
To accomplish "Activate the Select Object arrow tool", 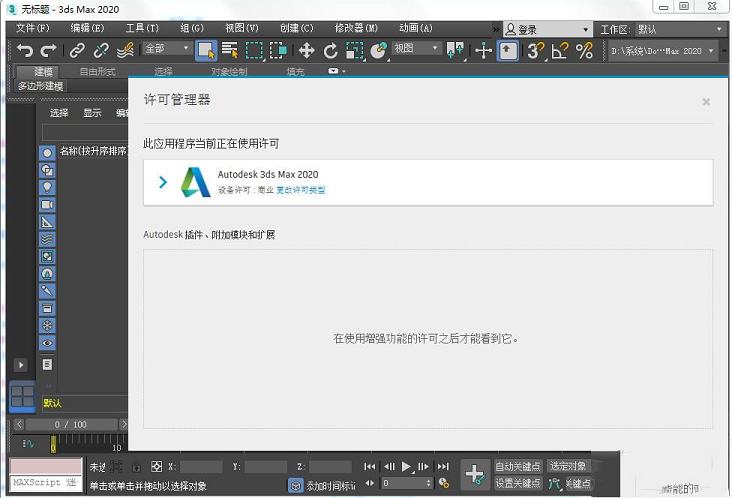I will click(x=205, y=50).
